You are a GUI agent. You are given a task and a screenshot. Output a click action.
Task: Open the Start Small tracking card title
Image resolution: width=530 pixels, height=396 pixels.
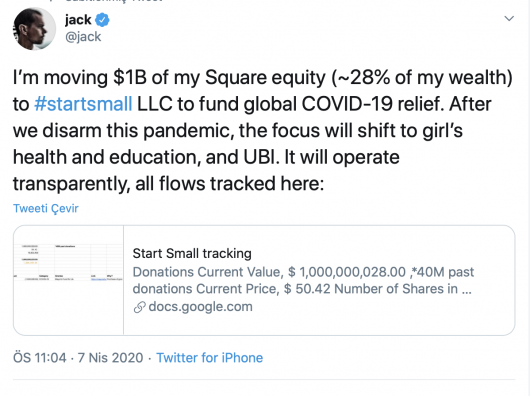[192, 253]
